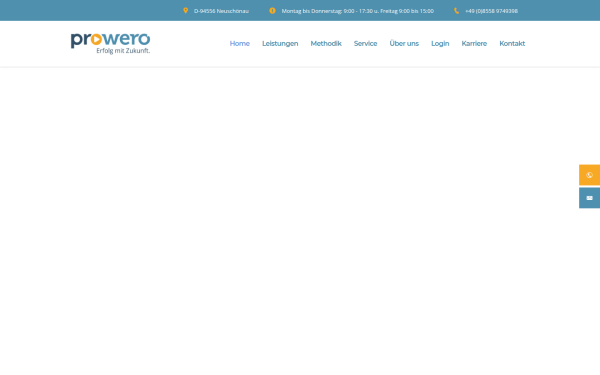Go to the Kontakt page
600x375 pixels.
click(x=512, y=44)
